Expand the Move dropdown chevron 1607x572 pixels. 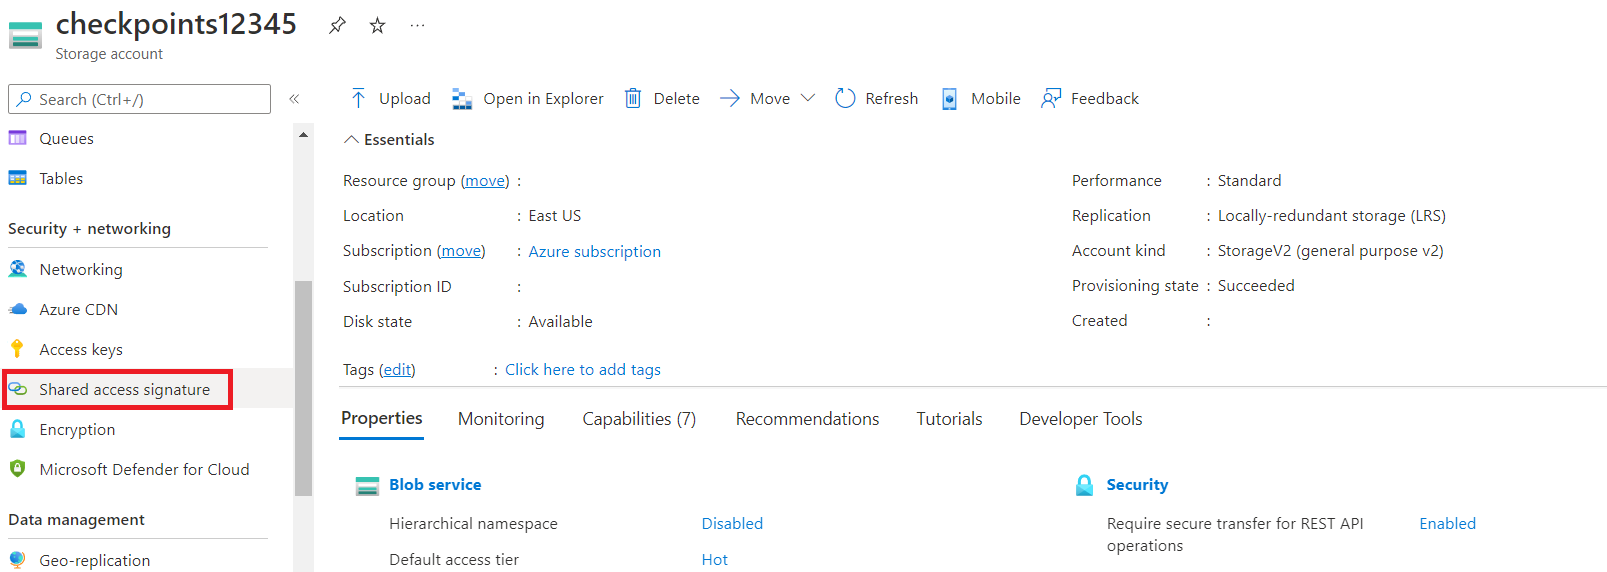point(808,98)
